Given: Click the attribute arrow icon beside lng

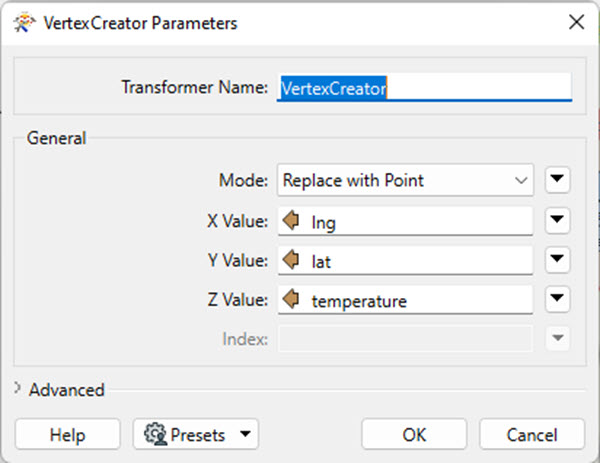Looking at the screenshot, I should click(x=291, y=220).
